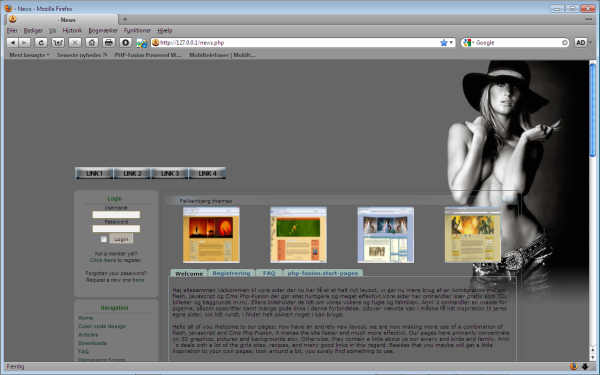Screen dimensions: 600x375
Task: Open the Articles navigation link
Action: pyautogui.click(x=88, y=335)
